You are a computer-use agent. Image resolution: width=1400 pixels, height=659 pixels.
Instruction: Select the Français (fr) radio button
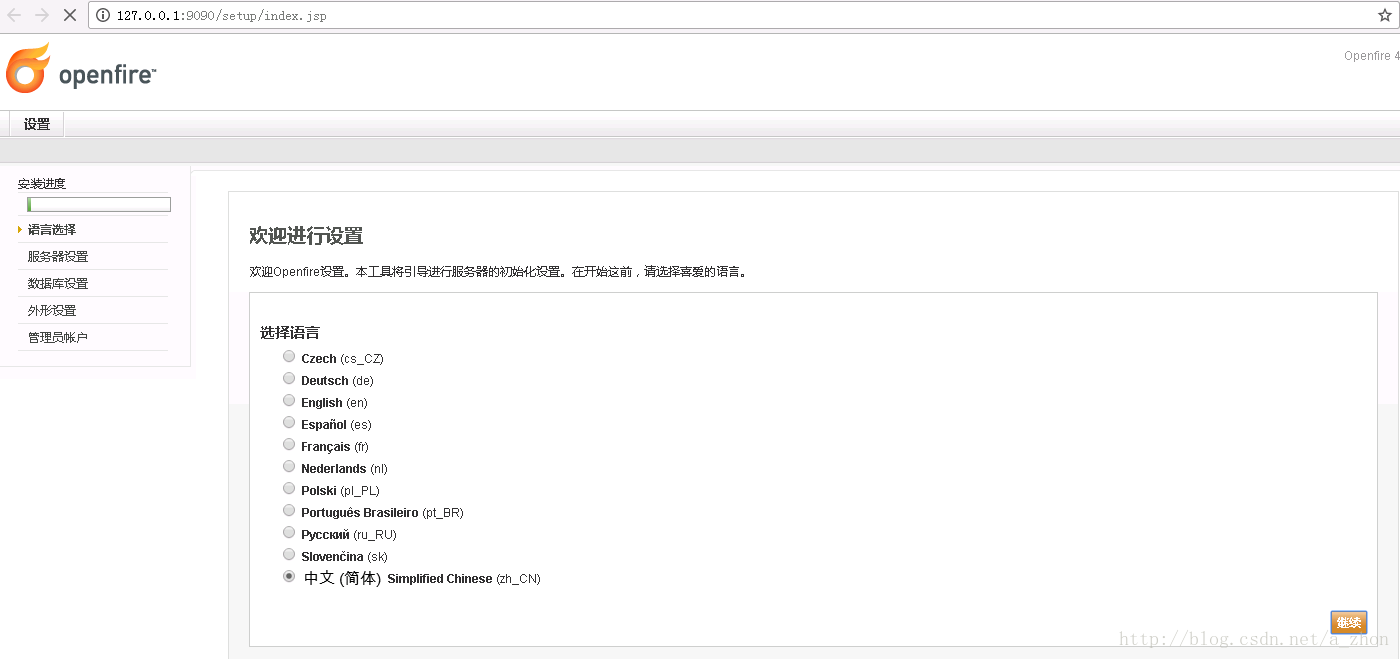(289, 445)
